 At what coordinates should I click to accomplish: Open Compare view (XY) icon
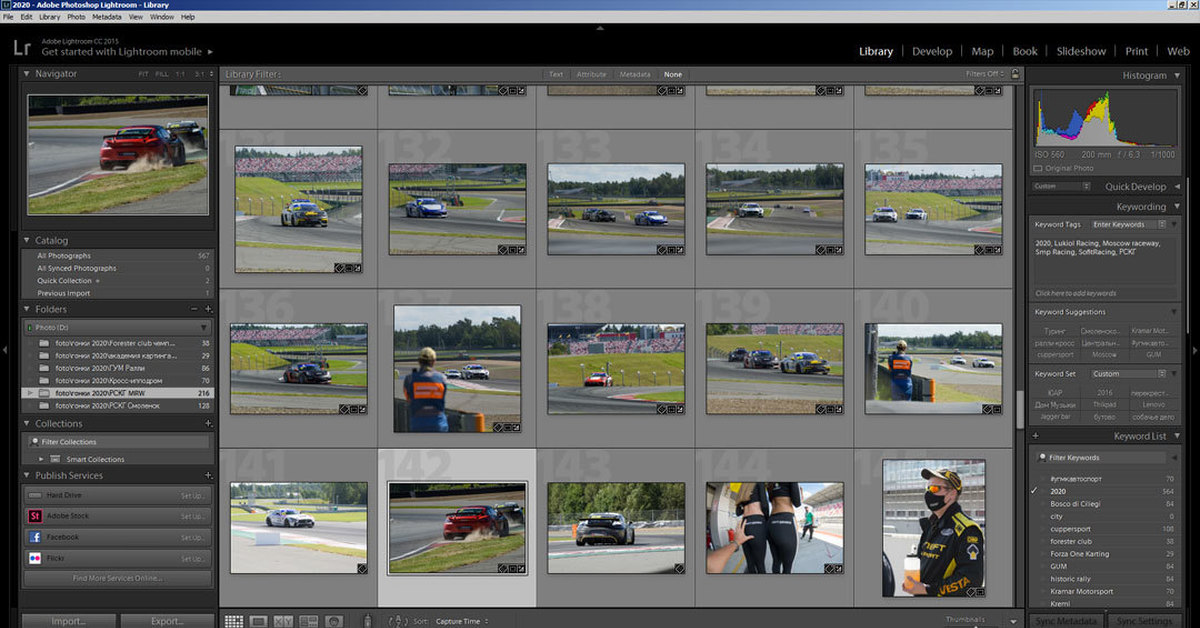(283, 621)
